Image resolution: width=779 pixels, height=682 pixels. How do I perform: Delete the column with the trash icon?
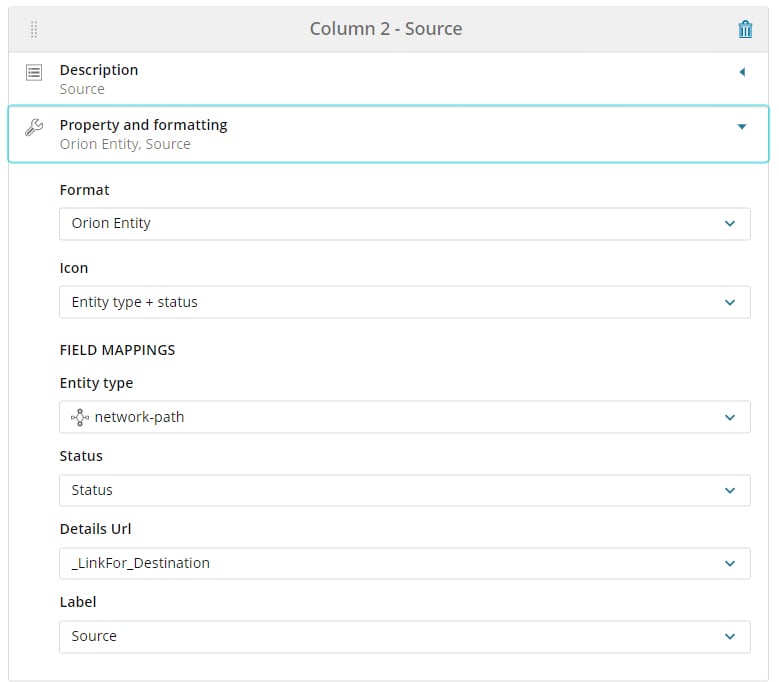[745, 29]
